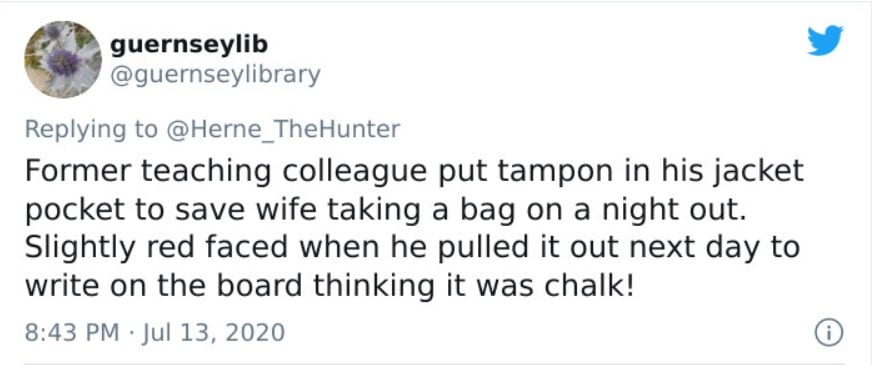The width and height of the screenshot is (872, 365).
Task: Open guernseylib's flower profile picture
Action: 63,59
